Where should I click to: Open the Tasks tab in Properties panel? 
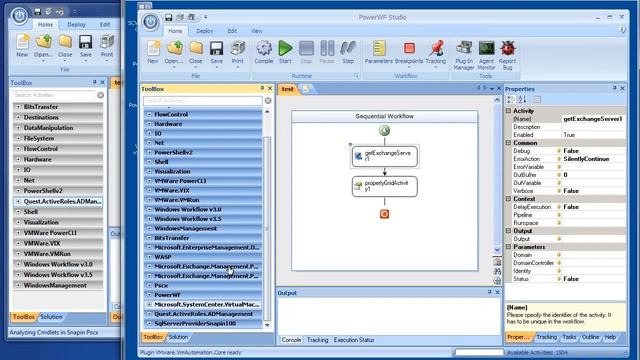(569, 337)
